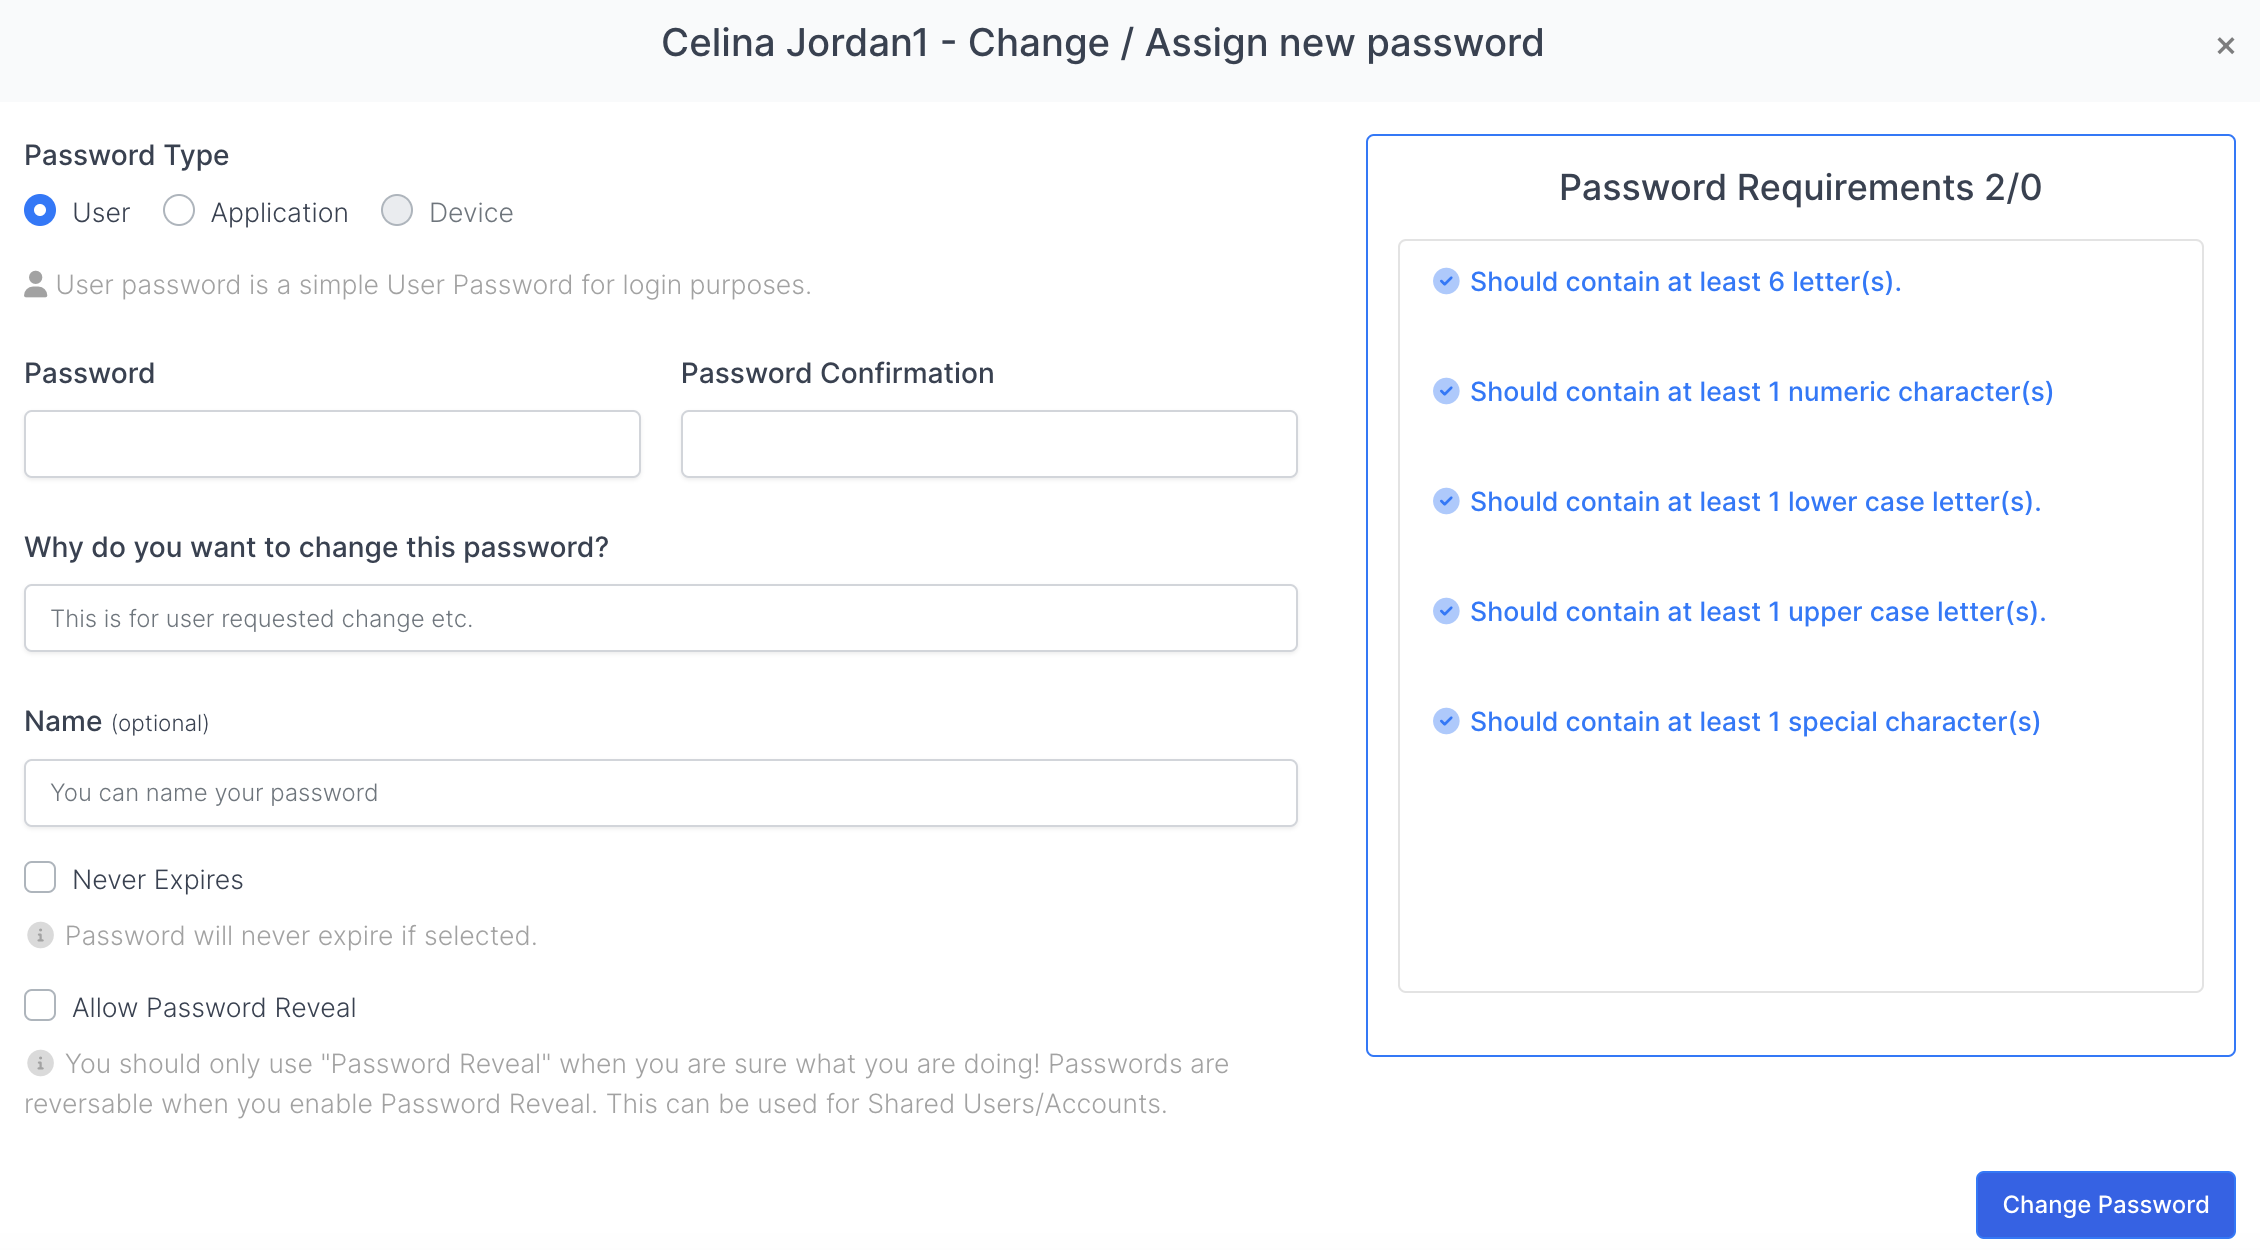Click the checkmark icon for special character requirement
Image resolution: width=2260 pixels, height=1250 pixels.
pos(1446,721)
